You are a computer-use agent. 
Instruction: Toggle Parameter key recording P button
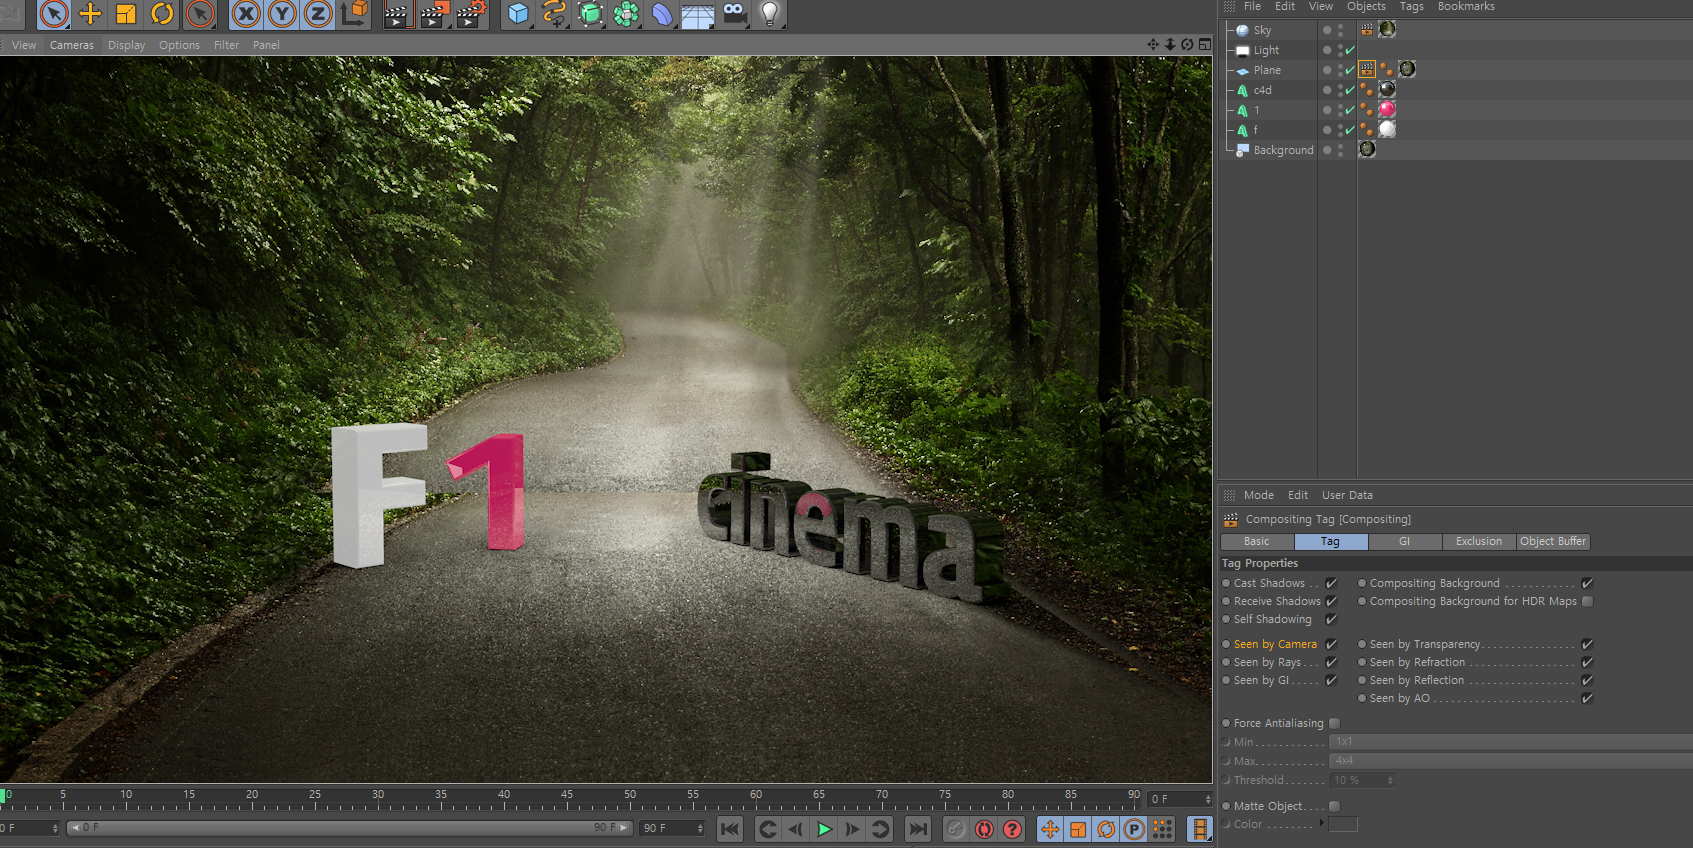click(x=1134, y=829)
